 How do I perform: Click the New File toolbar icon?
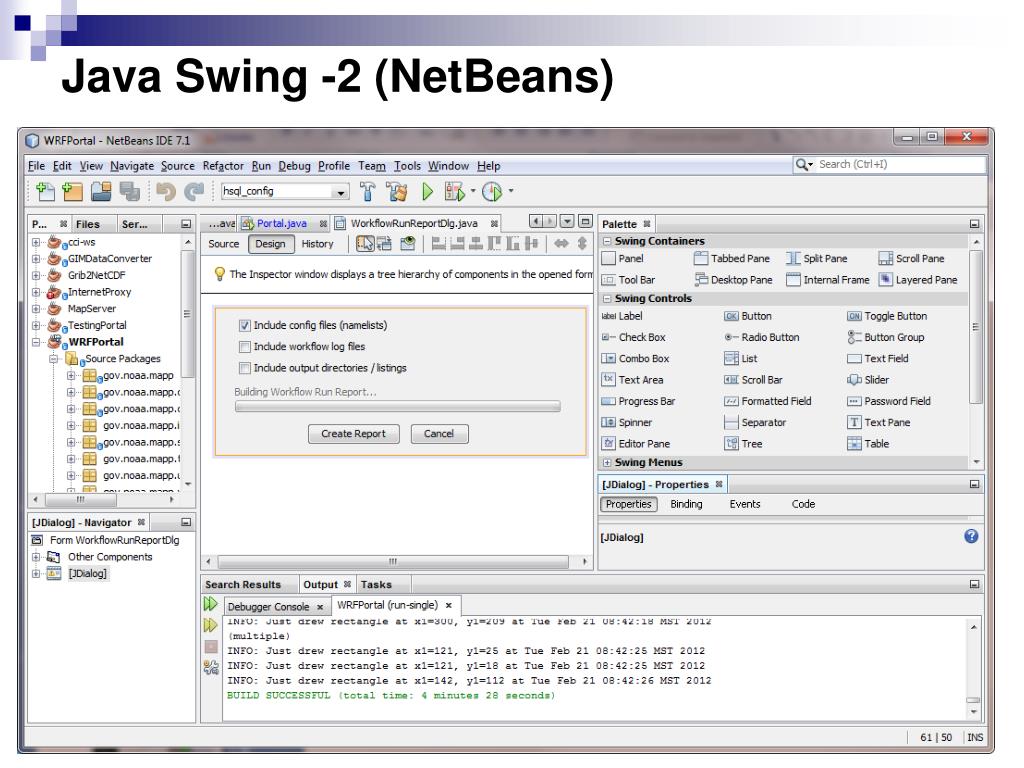tap(45, 191)
